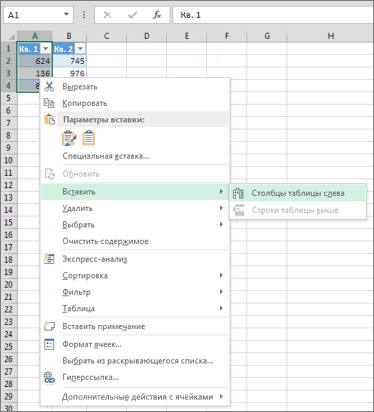Select Очистить содержимое menu entry

click(135, 241)
